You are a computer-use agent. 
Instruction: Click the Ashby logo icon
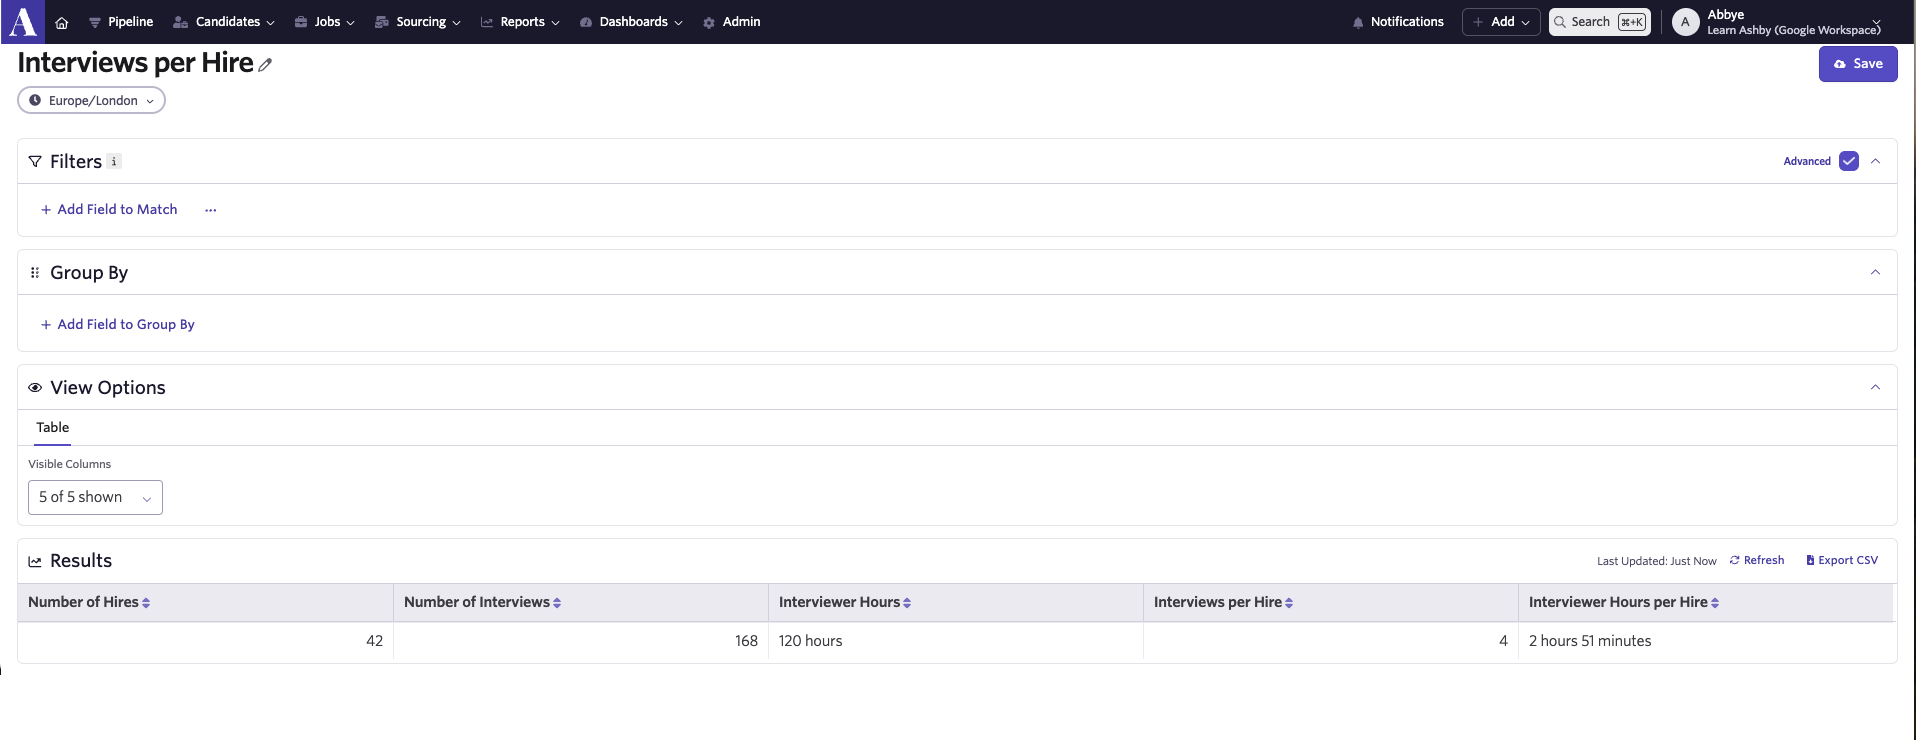click(x=22, y=21)
